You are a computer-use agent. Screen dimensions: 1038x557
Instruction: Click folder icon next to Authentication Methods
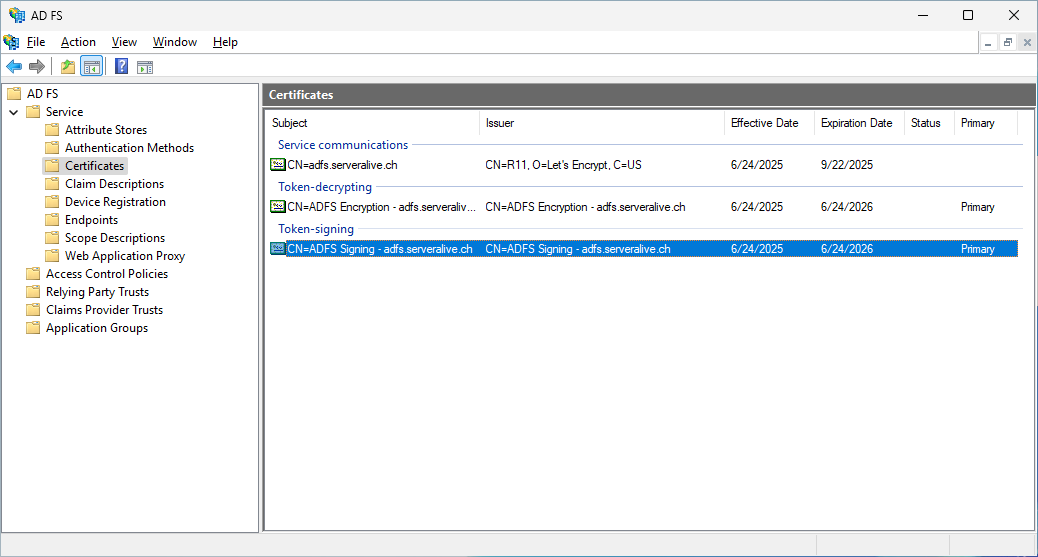click(52, 147)
